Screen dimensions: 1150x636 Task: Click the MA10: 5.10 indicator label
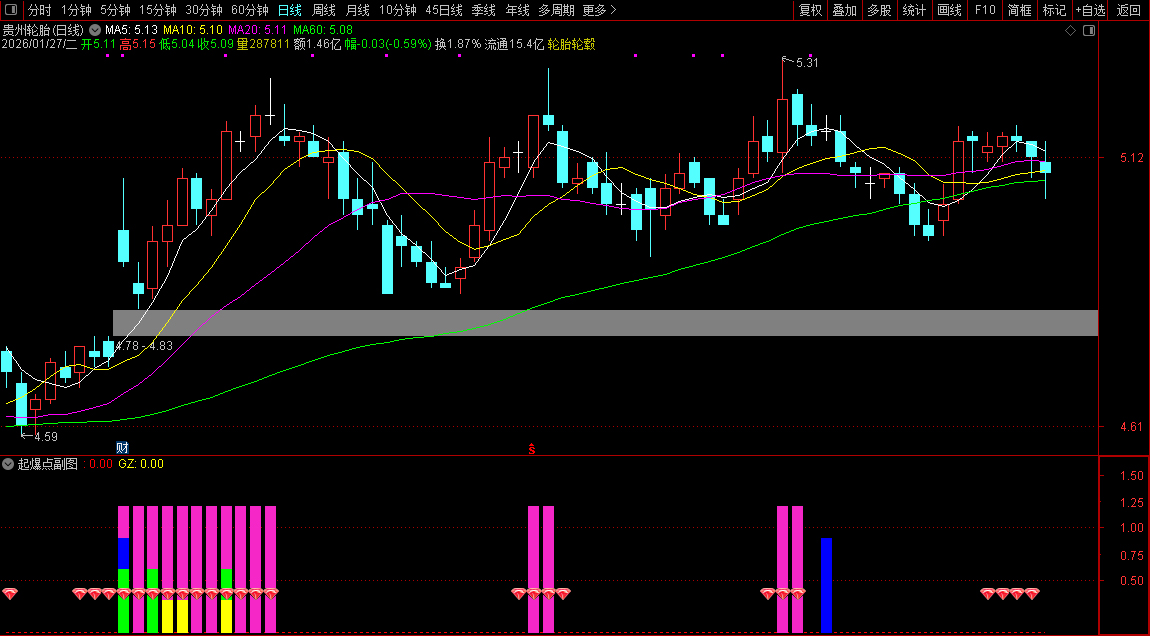193,30
